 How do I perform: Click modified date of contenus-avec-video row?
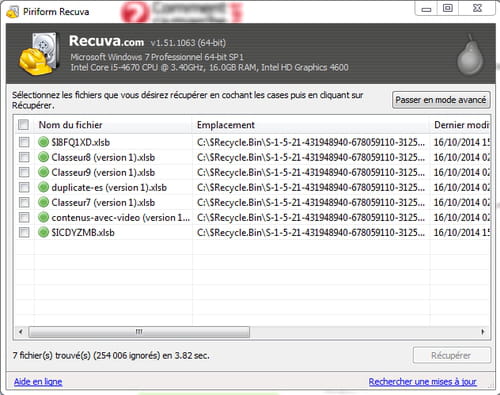462,217
